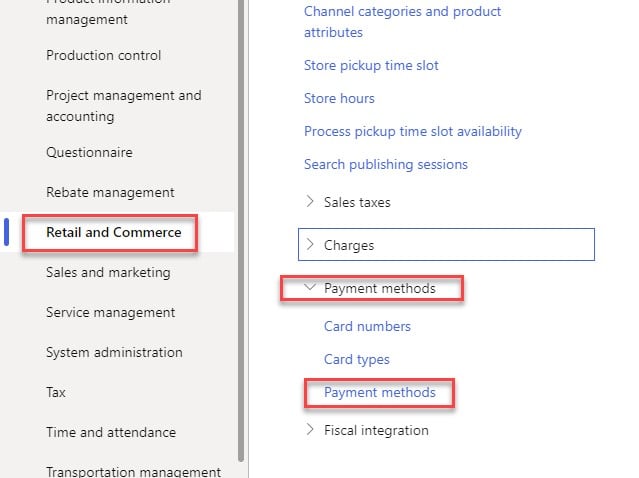
Task: Collapse the Payment methods group chevron
Action: tap(309, 289)
